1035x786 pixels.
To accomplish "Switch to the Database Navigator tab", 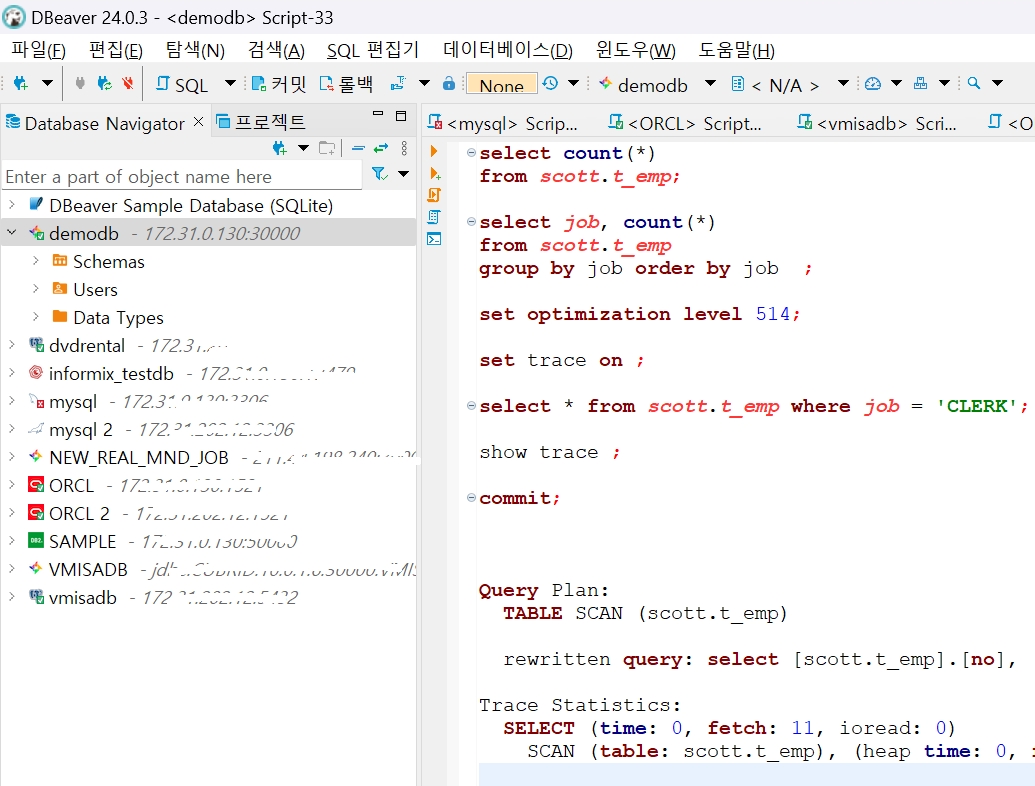I will pyautogui.click(x=104, y=123).
